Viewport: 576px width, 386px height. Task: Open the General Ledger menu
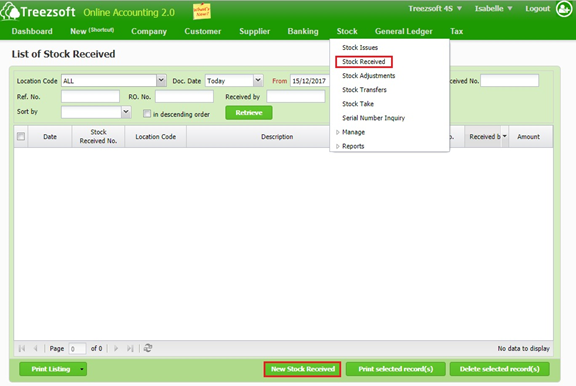(x=403, y=31)
